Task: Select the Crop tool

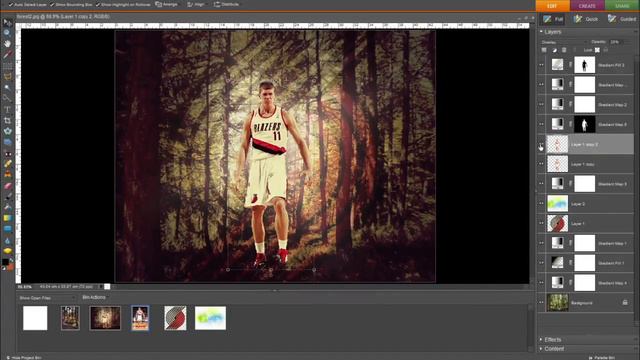Action: point(7,120)
